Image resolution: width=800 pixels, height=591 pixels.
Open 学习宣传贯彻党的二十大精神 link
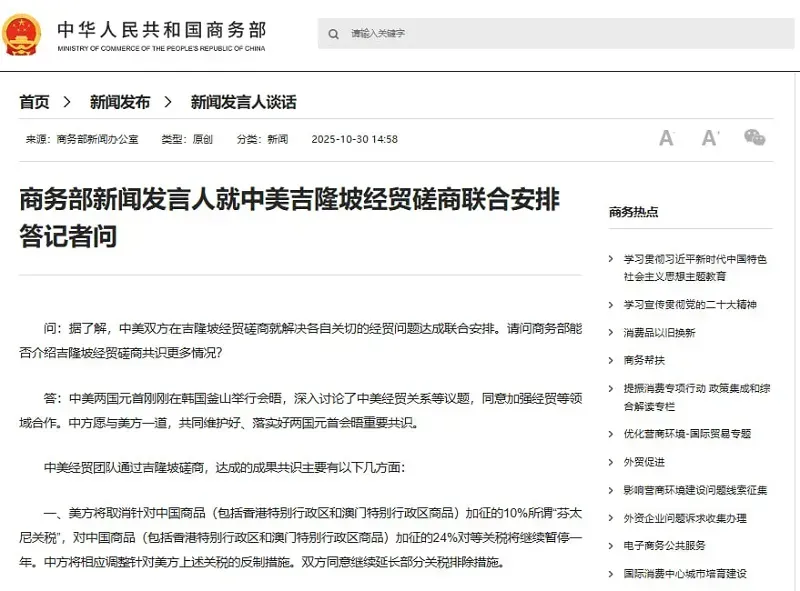(690, 304)
